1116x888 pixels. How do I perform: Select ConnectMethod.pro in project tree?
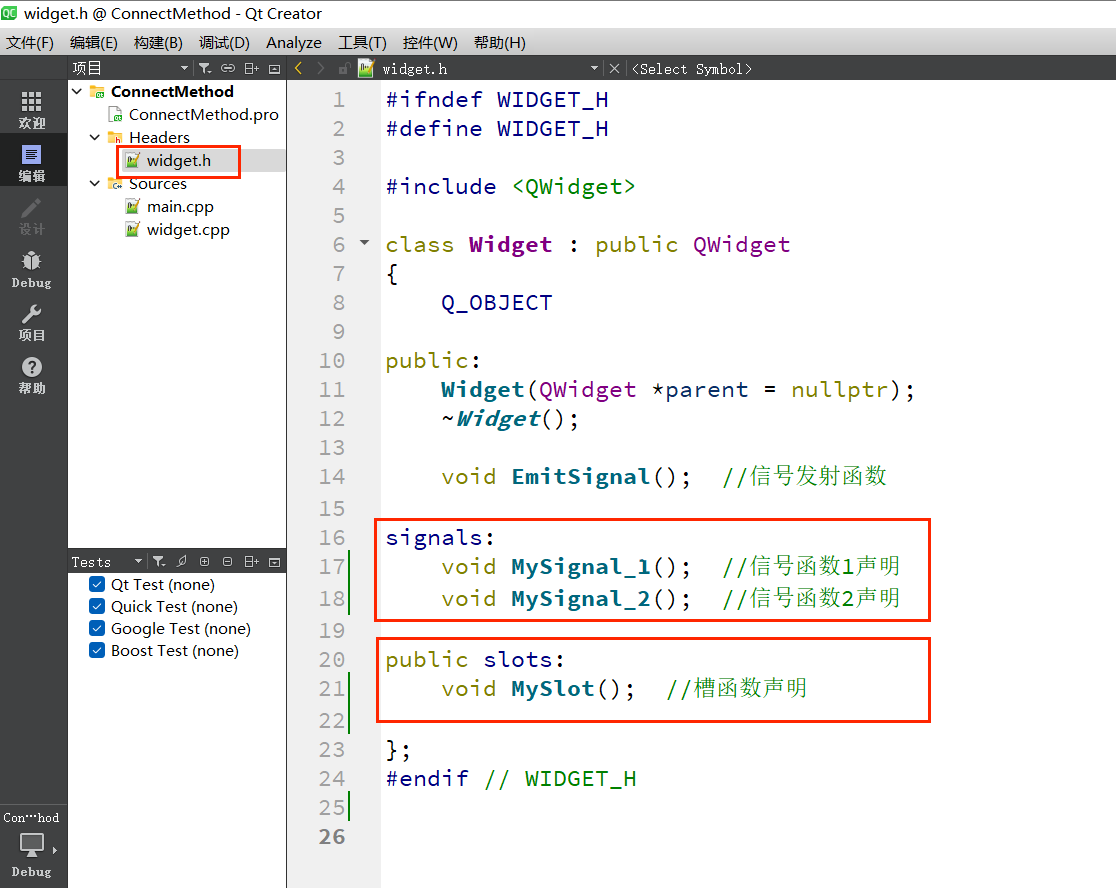(x=204, y=115)
